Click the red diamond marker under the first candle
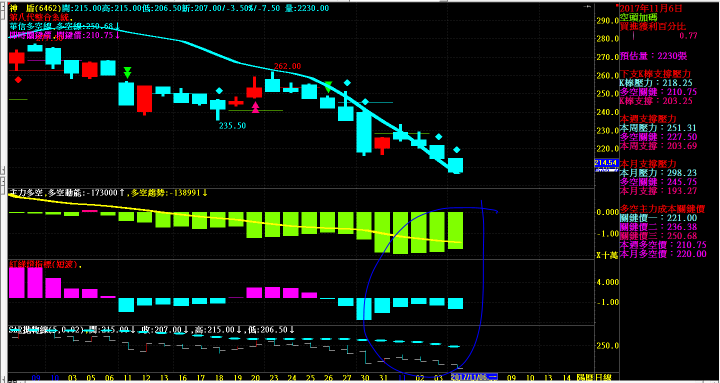Image resolution: width=720 pixels, height=383 pixels. click(x=18, y=79)
